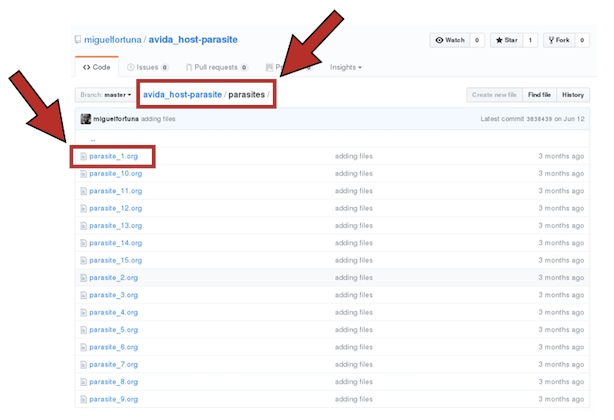Click the file icon beside parasite_8.org
The width and height of the screenshot is (614, 420).
83,382
